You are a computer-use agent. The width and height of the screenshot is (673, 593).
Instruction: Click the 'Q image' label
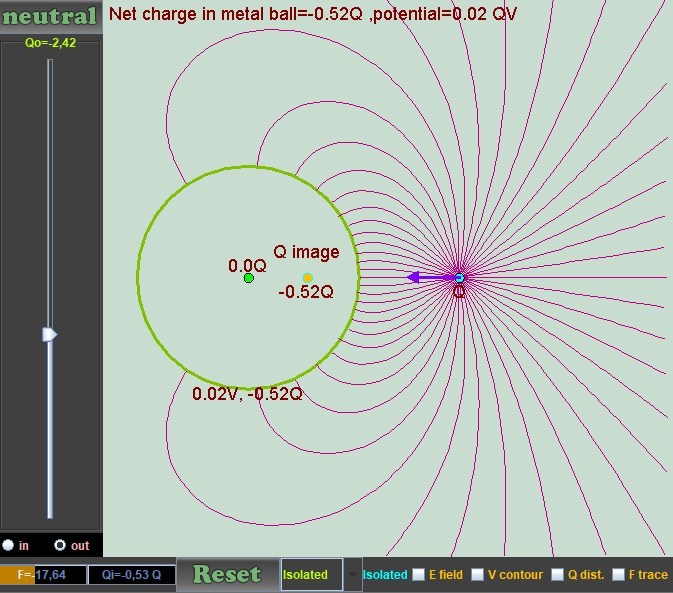(306, 252)
